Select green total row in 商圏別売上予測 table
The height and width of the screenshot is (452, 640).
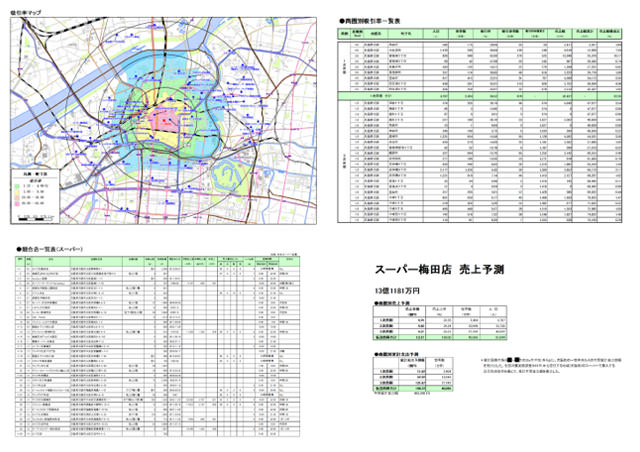pyautogui.click(x=440, y=337)
